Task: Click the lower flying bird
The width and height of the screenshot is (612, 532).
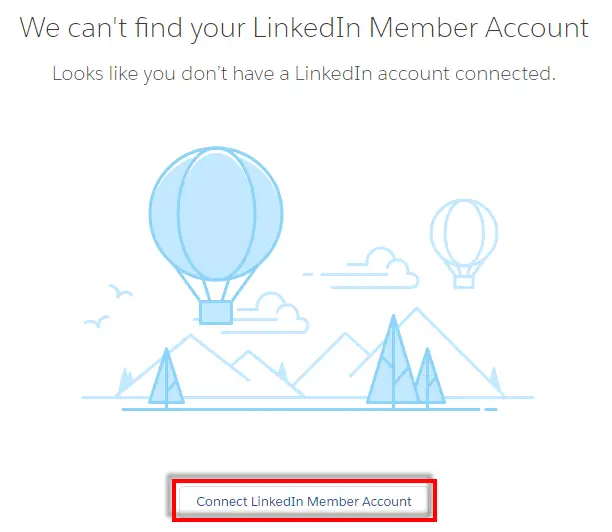Action: [x=96, y=321]
